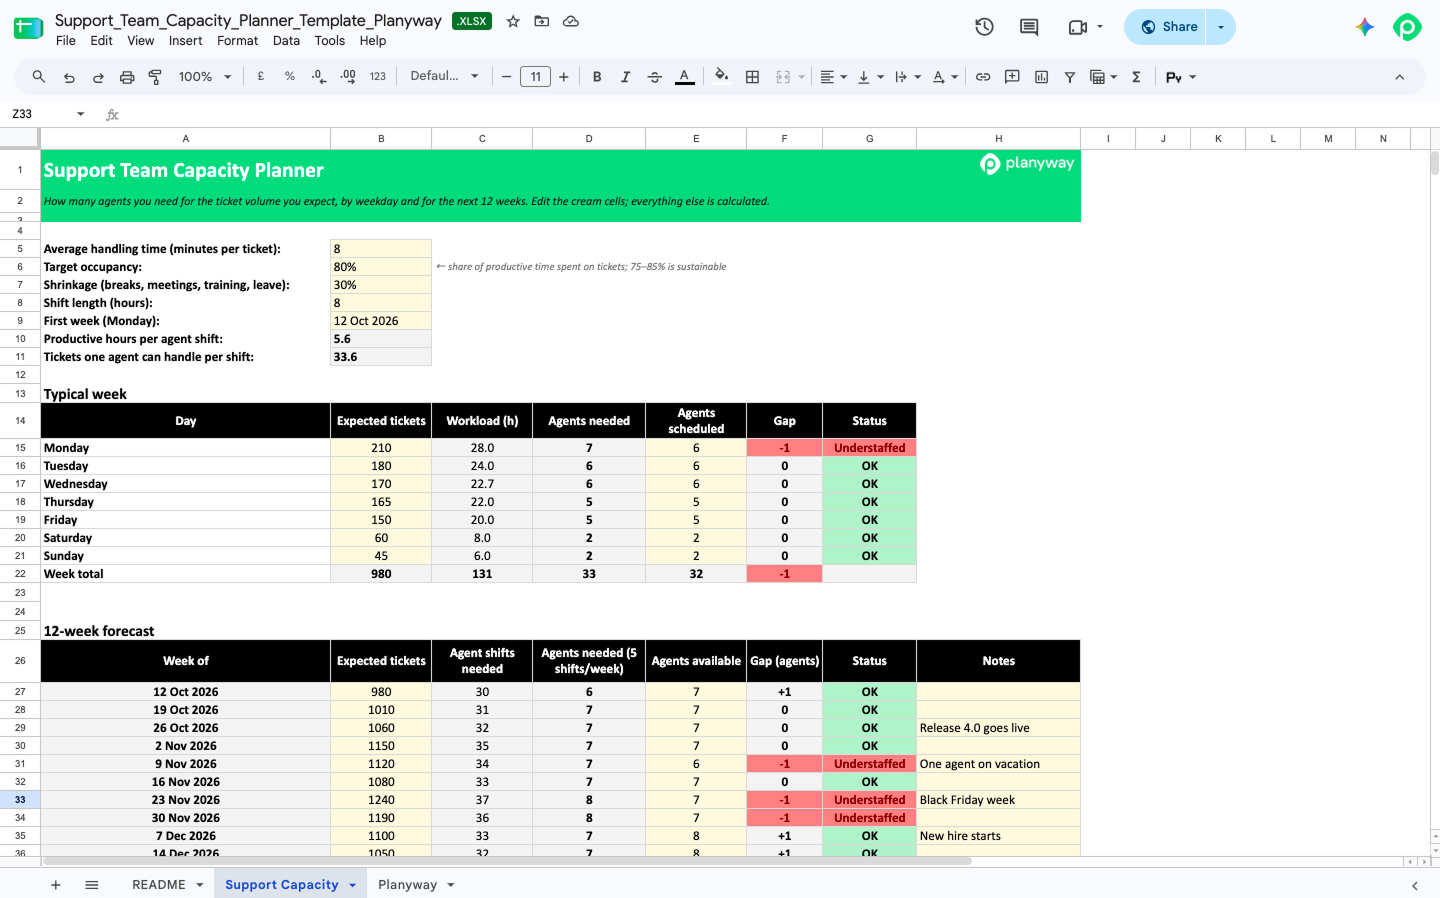
Task: Open the Format menu
Action: tap(237, 41)
